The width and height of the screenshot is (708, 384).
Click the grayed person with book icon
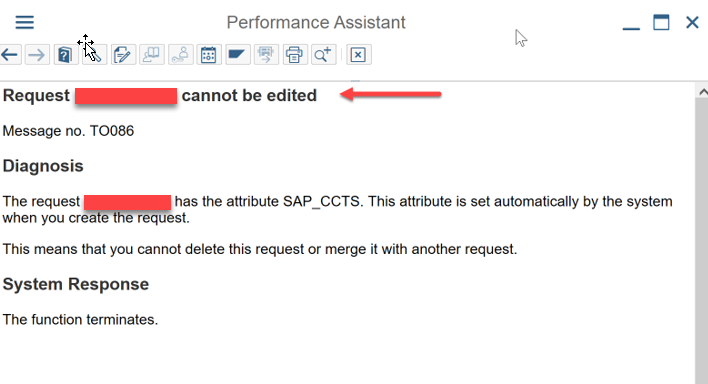click(152, 55)
